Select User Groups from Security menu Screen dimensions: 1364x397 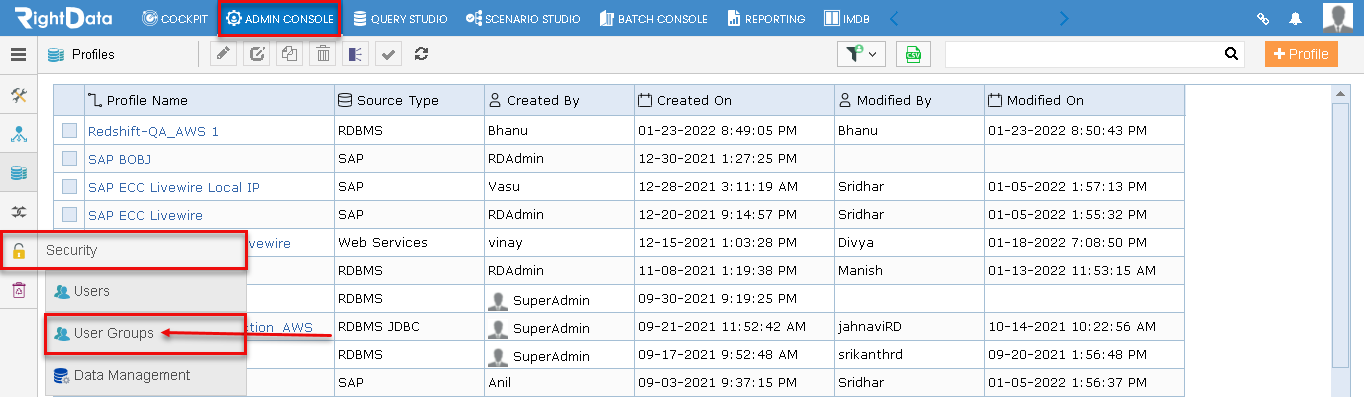pyautogui.click(x=113, y=333)
